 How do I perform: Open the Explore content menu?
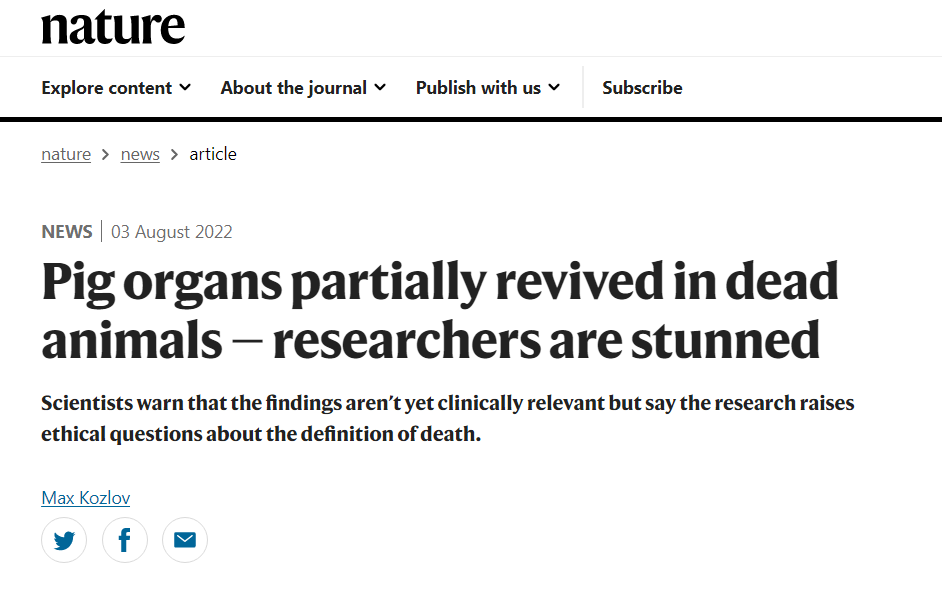(x=116, y=88)
